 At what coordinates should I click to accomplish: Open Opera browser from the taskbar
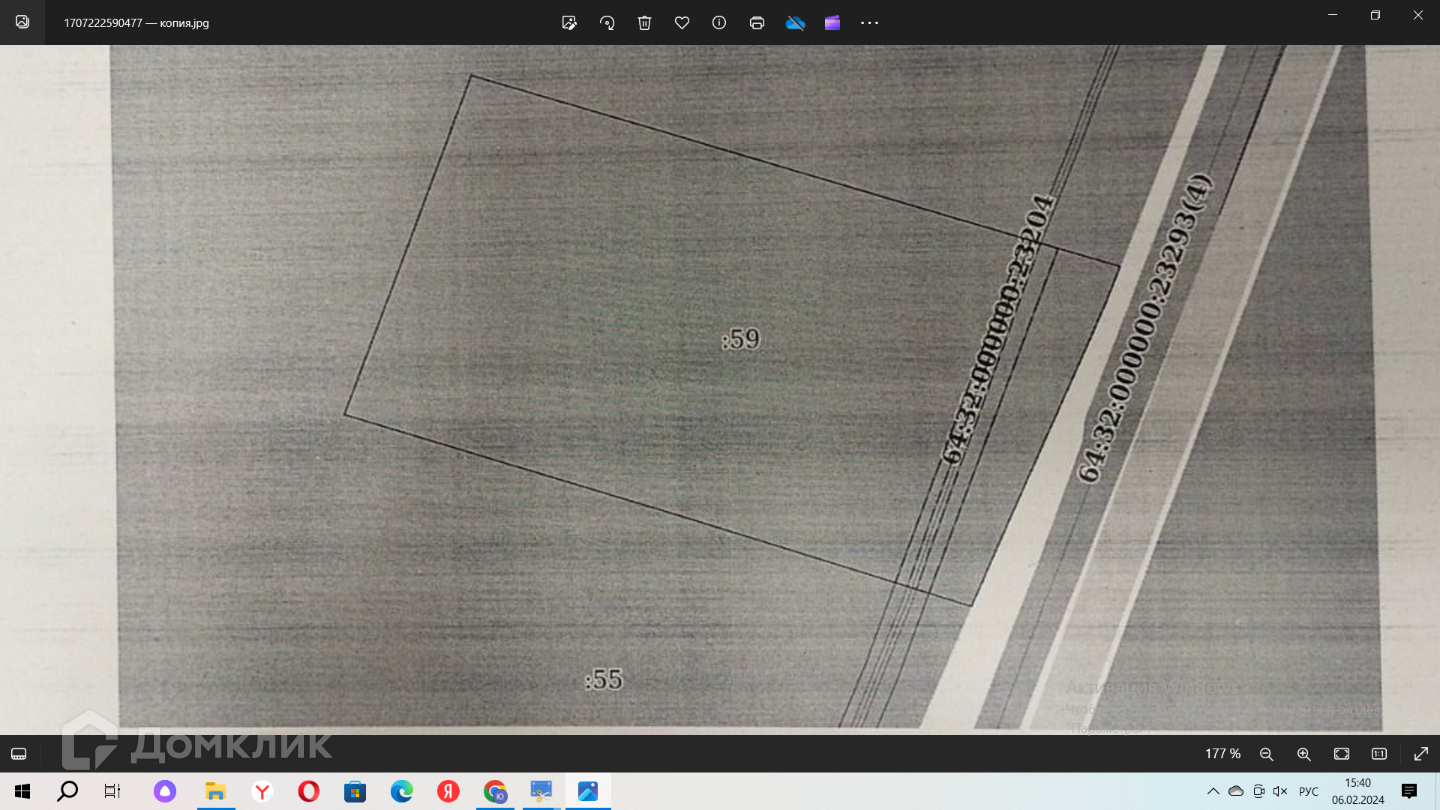tap(309, 792)
